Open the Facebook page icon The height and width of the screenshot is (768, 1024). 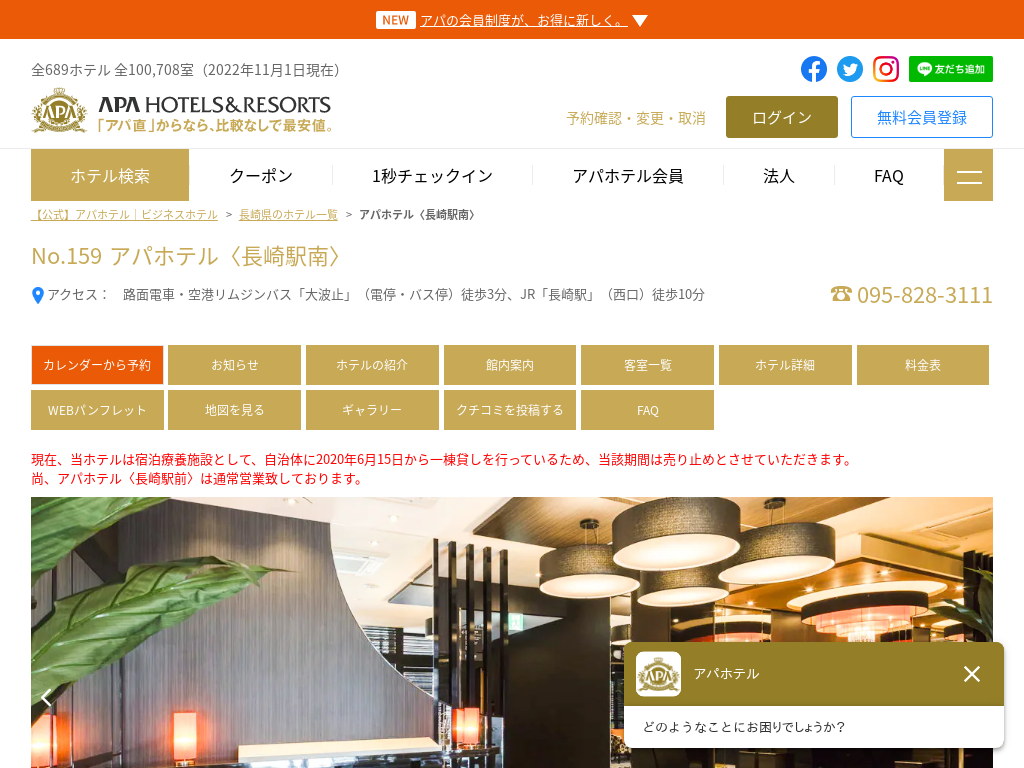pyautogui.click(x=814, y=69)
